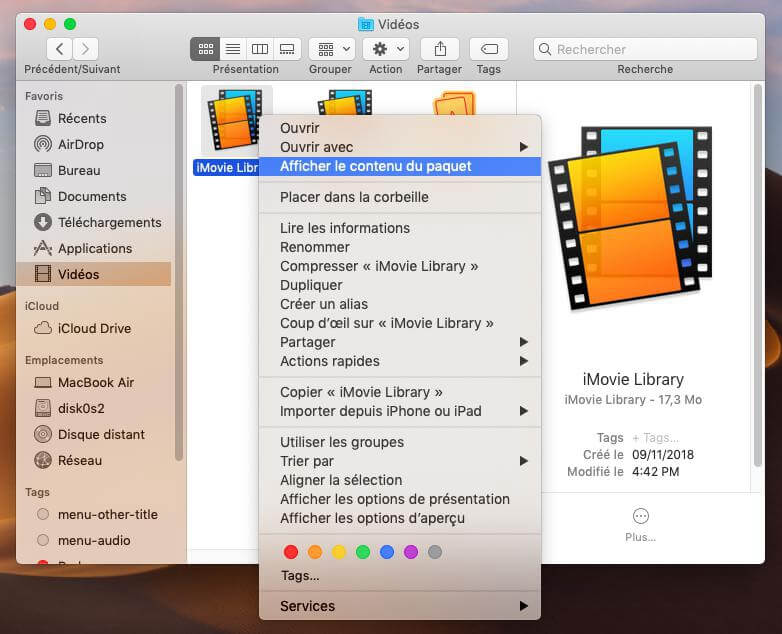Choose Lire les informations
This screenshot has height=634, width=782.
click(x=399, y=228)
